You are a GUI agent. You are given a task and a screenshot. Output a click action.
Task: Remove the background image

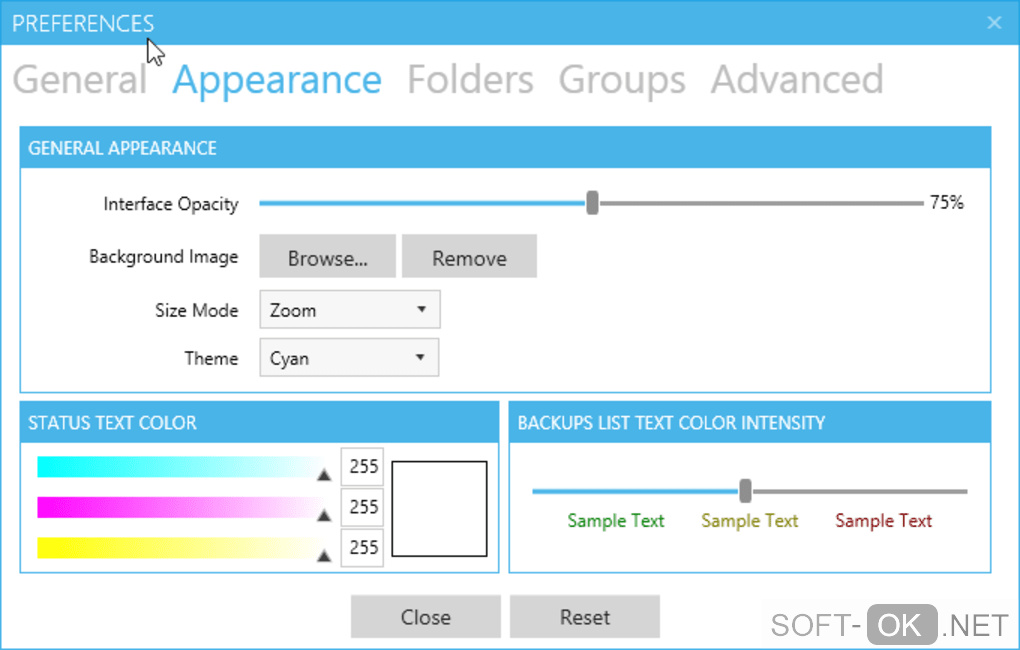point(469,257)
